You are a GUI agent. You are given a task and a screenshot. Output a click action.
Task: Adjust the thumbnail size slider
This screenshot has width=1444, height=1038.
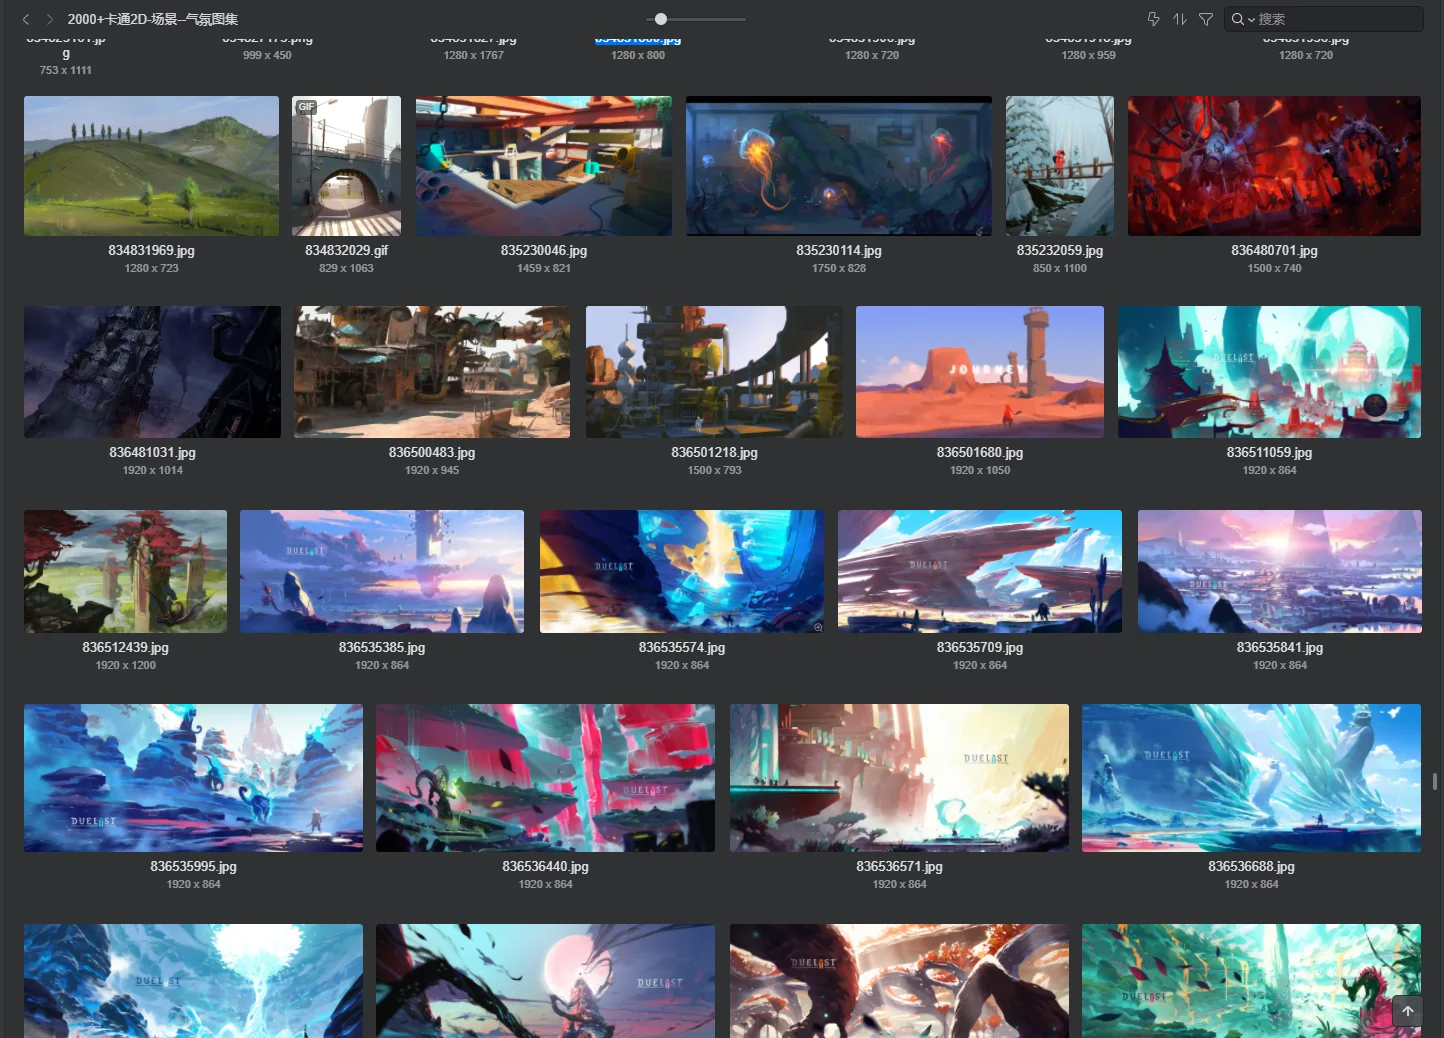[661, 19]
